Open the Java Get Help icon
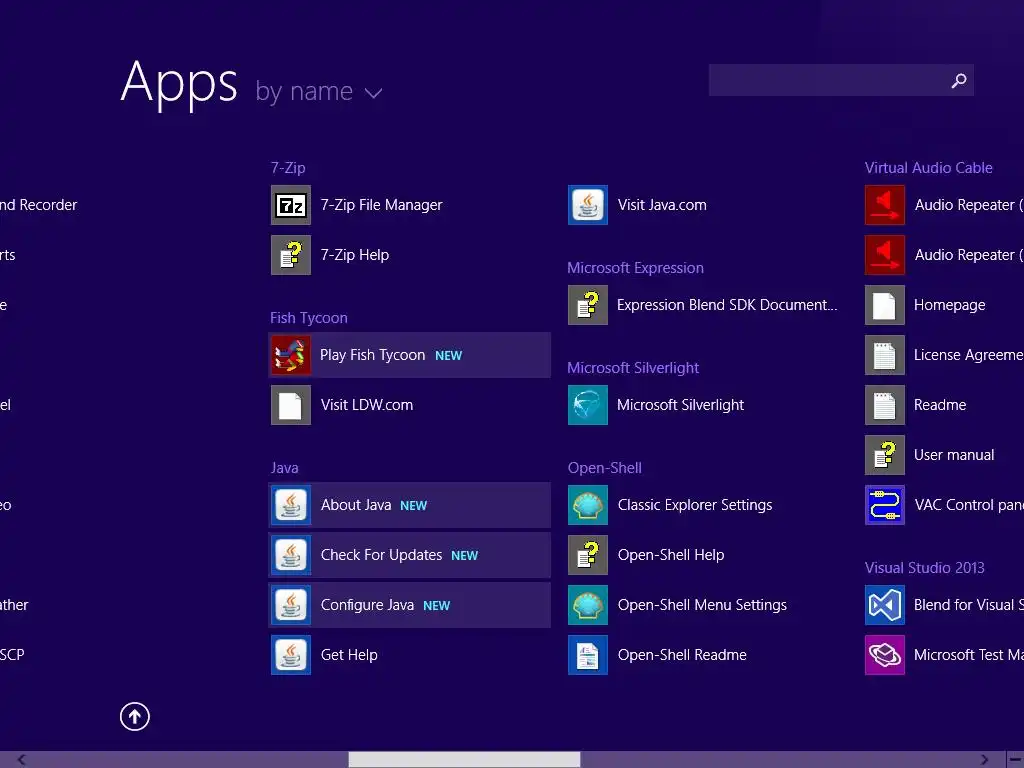 [x=291, y=655]
